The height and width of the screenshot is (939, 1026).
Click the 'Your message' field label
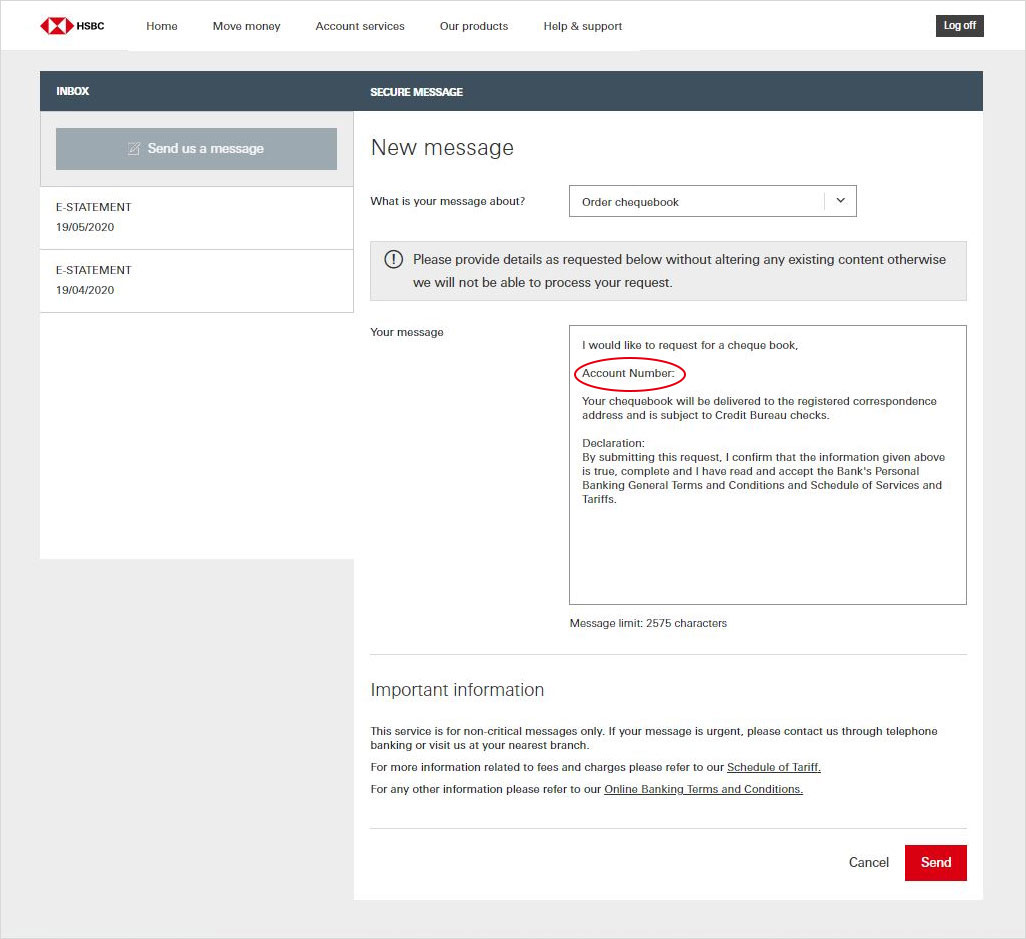point(407,332)
